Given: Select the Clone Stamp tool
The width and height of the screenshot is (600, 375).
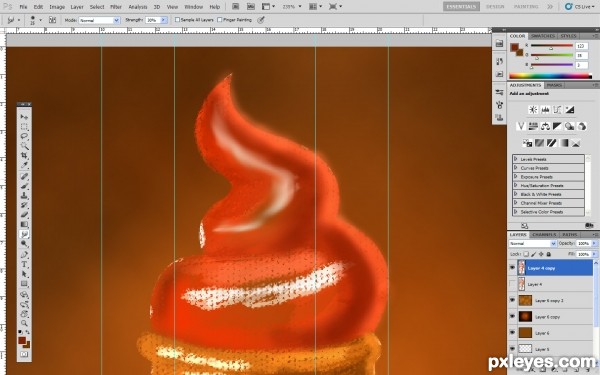Looking at the screenshot, I should pos(24,196).
